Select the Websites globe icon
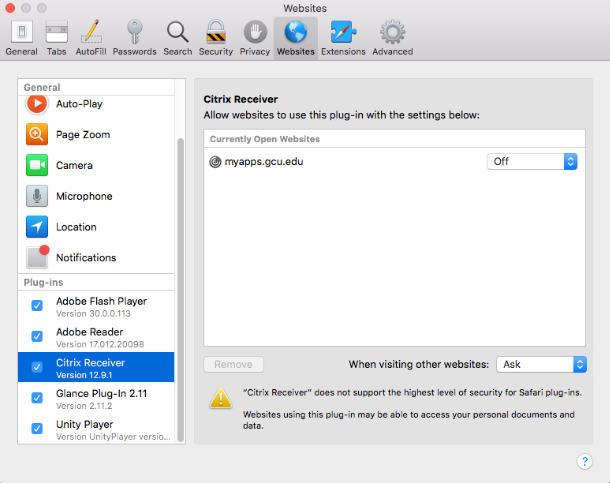The image size is (610, 483). pyautogui.click(x=296, y=32)
